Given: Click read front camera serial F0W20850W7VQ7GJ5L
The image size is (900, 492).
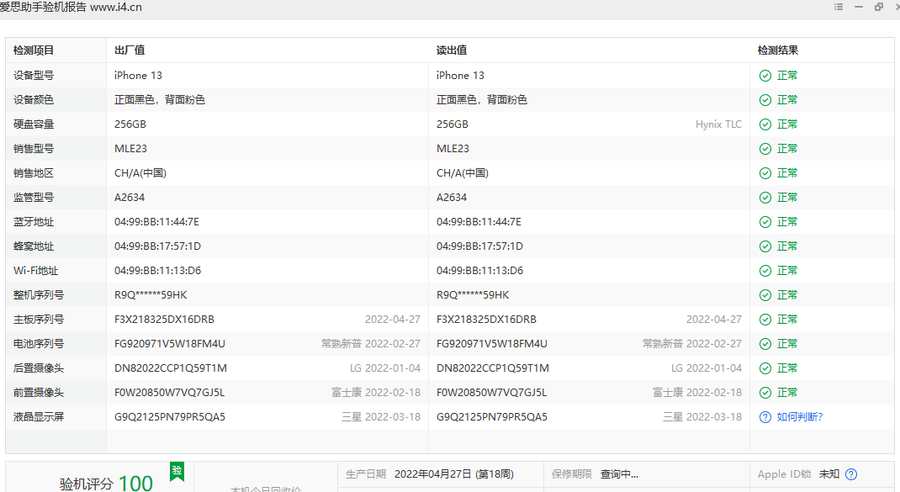Looking at the screenshot, I should (x=492, y=393).
